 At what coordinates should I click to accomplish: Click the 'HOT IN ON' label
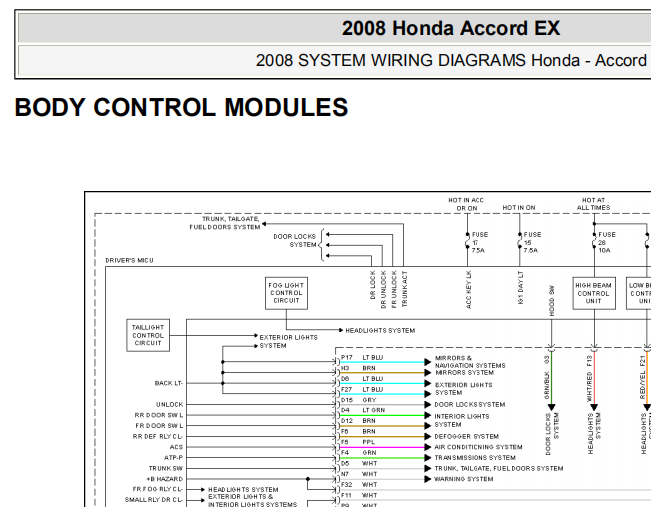tap(519, 207)
